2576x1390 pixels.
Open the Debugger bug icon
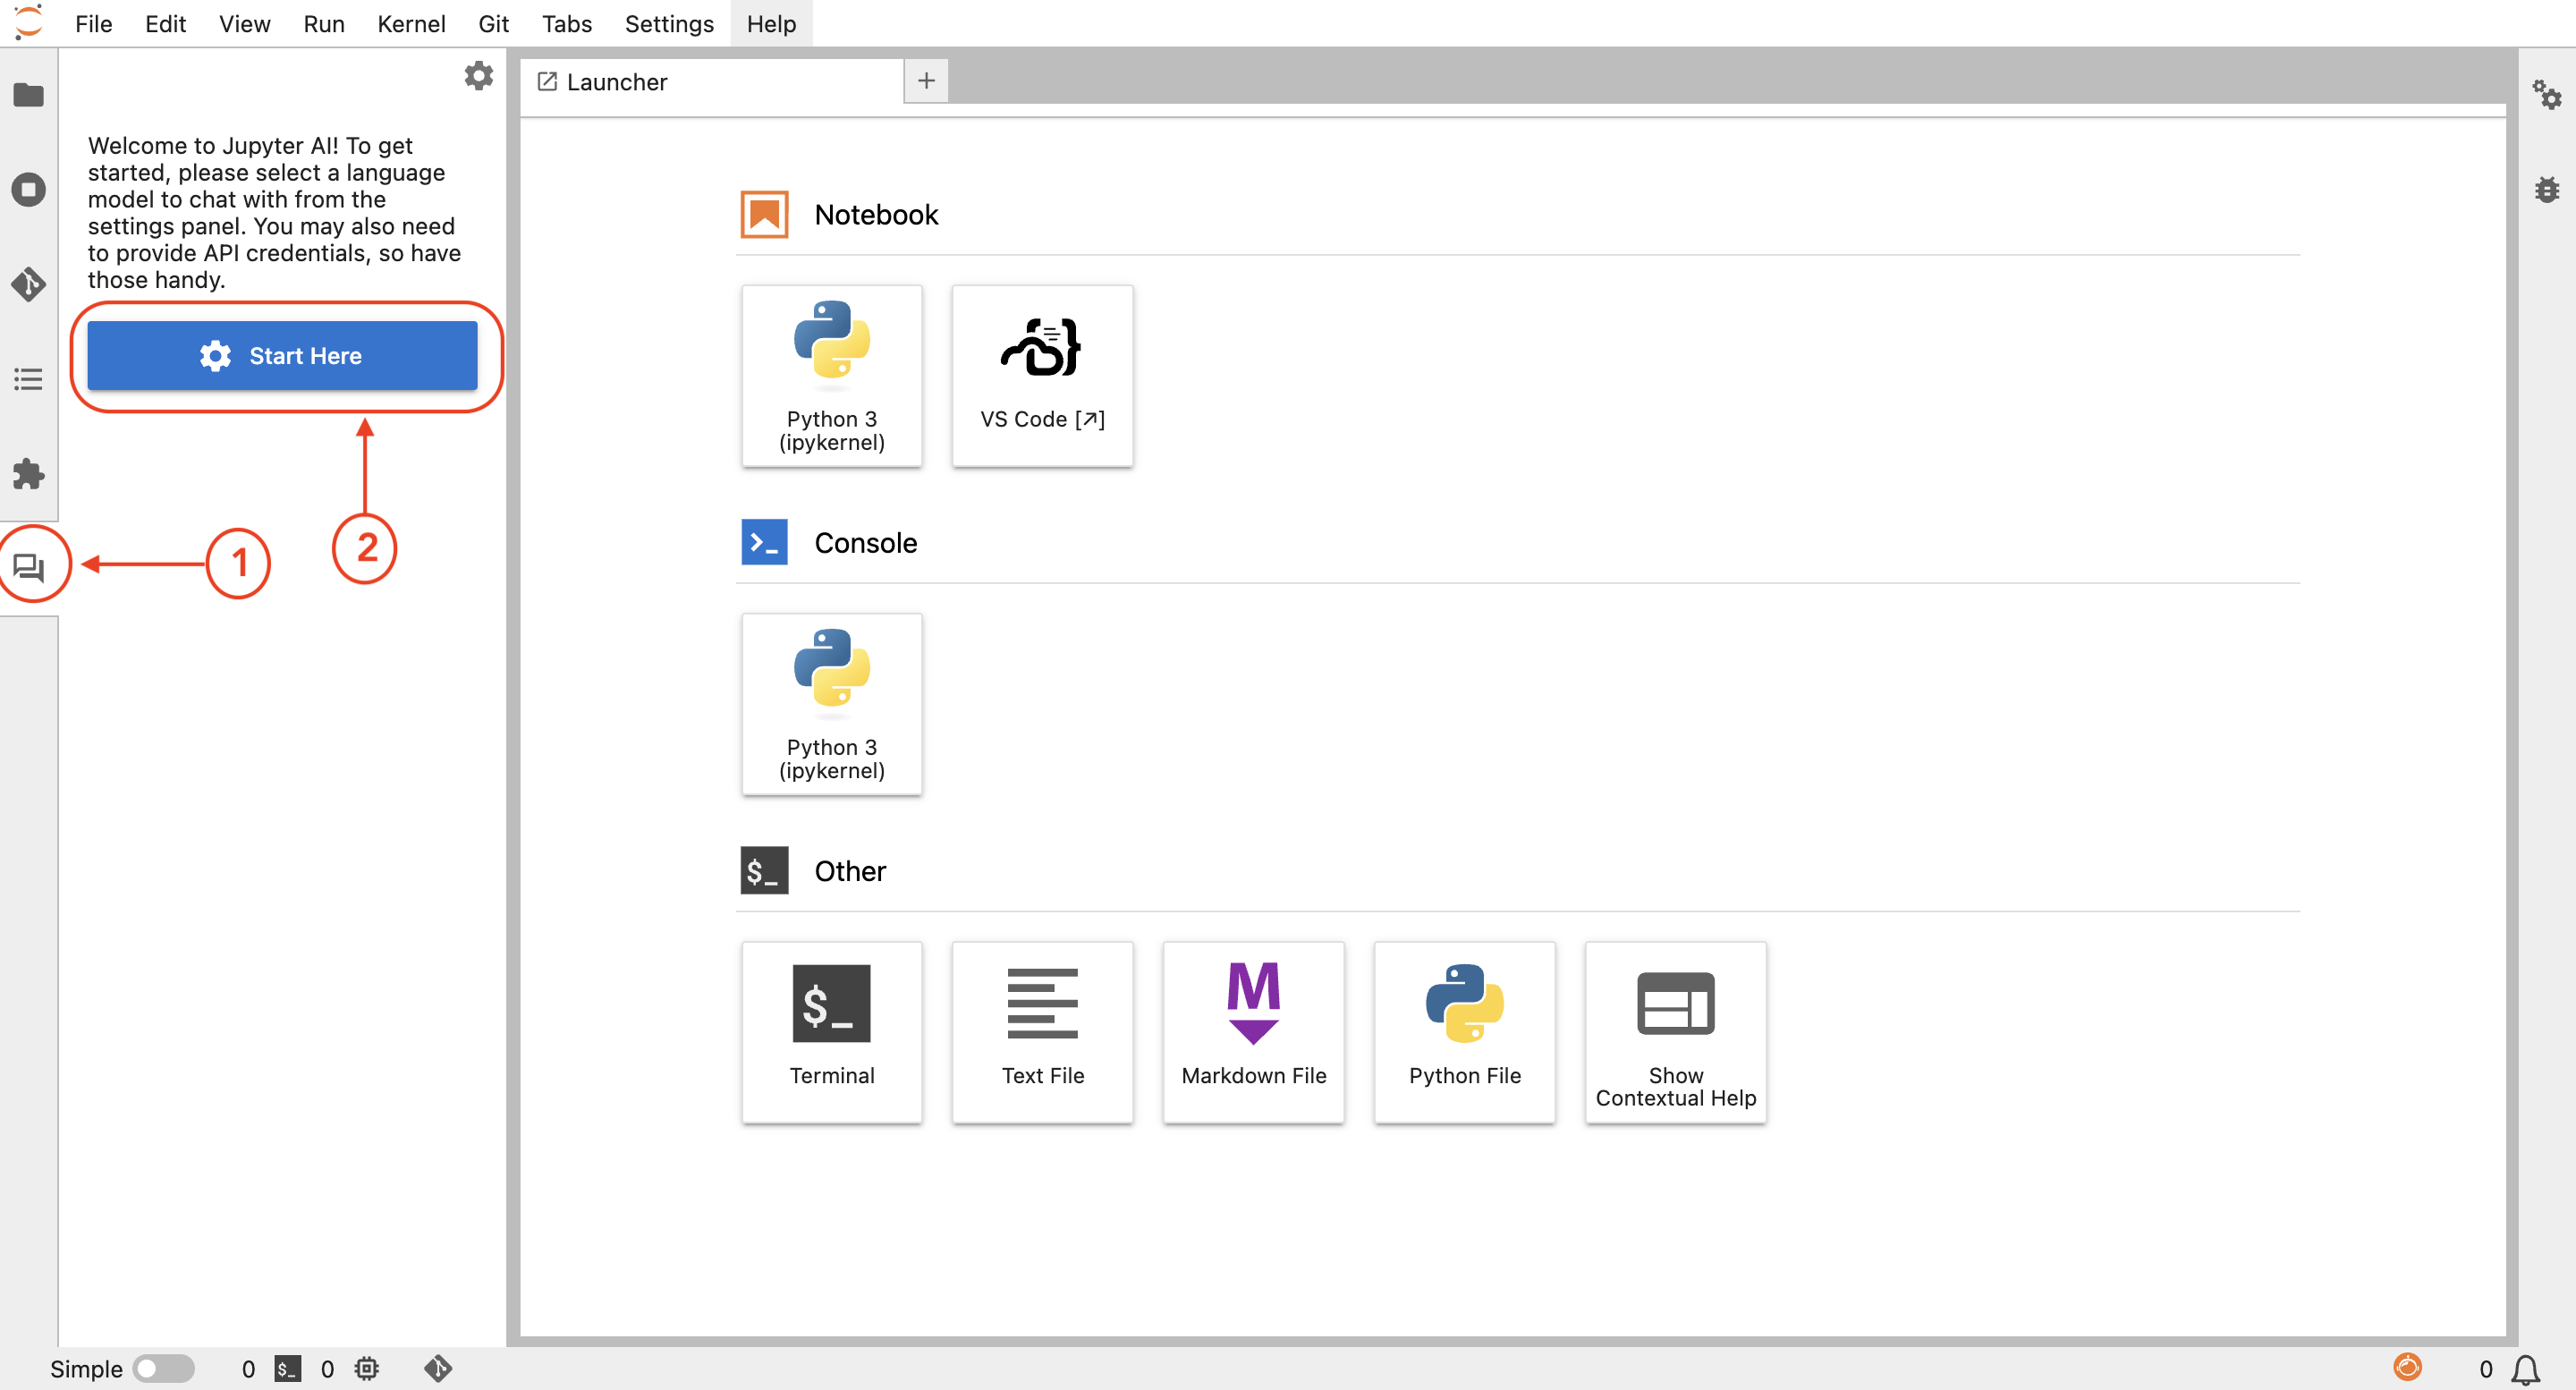click(2546, 190)
